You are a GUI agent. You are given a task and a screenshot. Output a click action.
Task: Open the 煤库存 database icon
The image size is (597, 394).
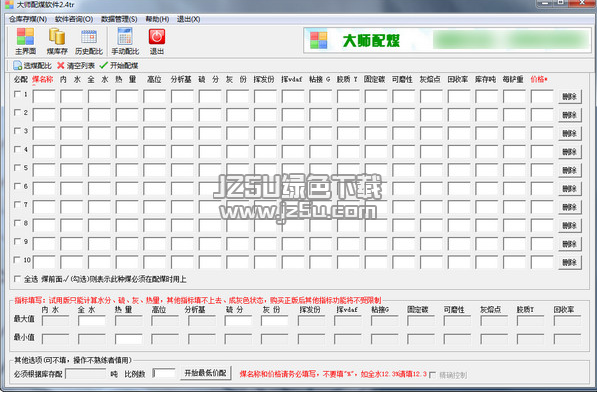click(x=57, y=37)
